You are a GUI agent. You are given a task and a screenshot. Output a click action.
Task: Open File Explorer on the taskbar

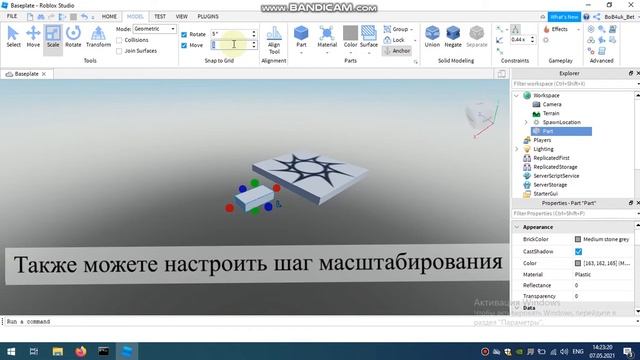pyautogui.click(x=58, y=351)
